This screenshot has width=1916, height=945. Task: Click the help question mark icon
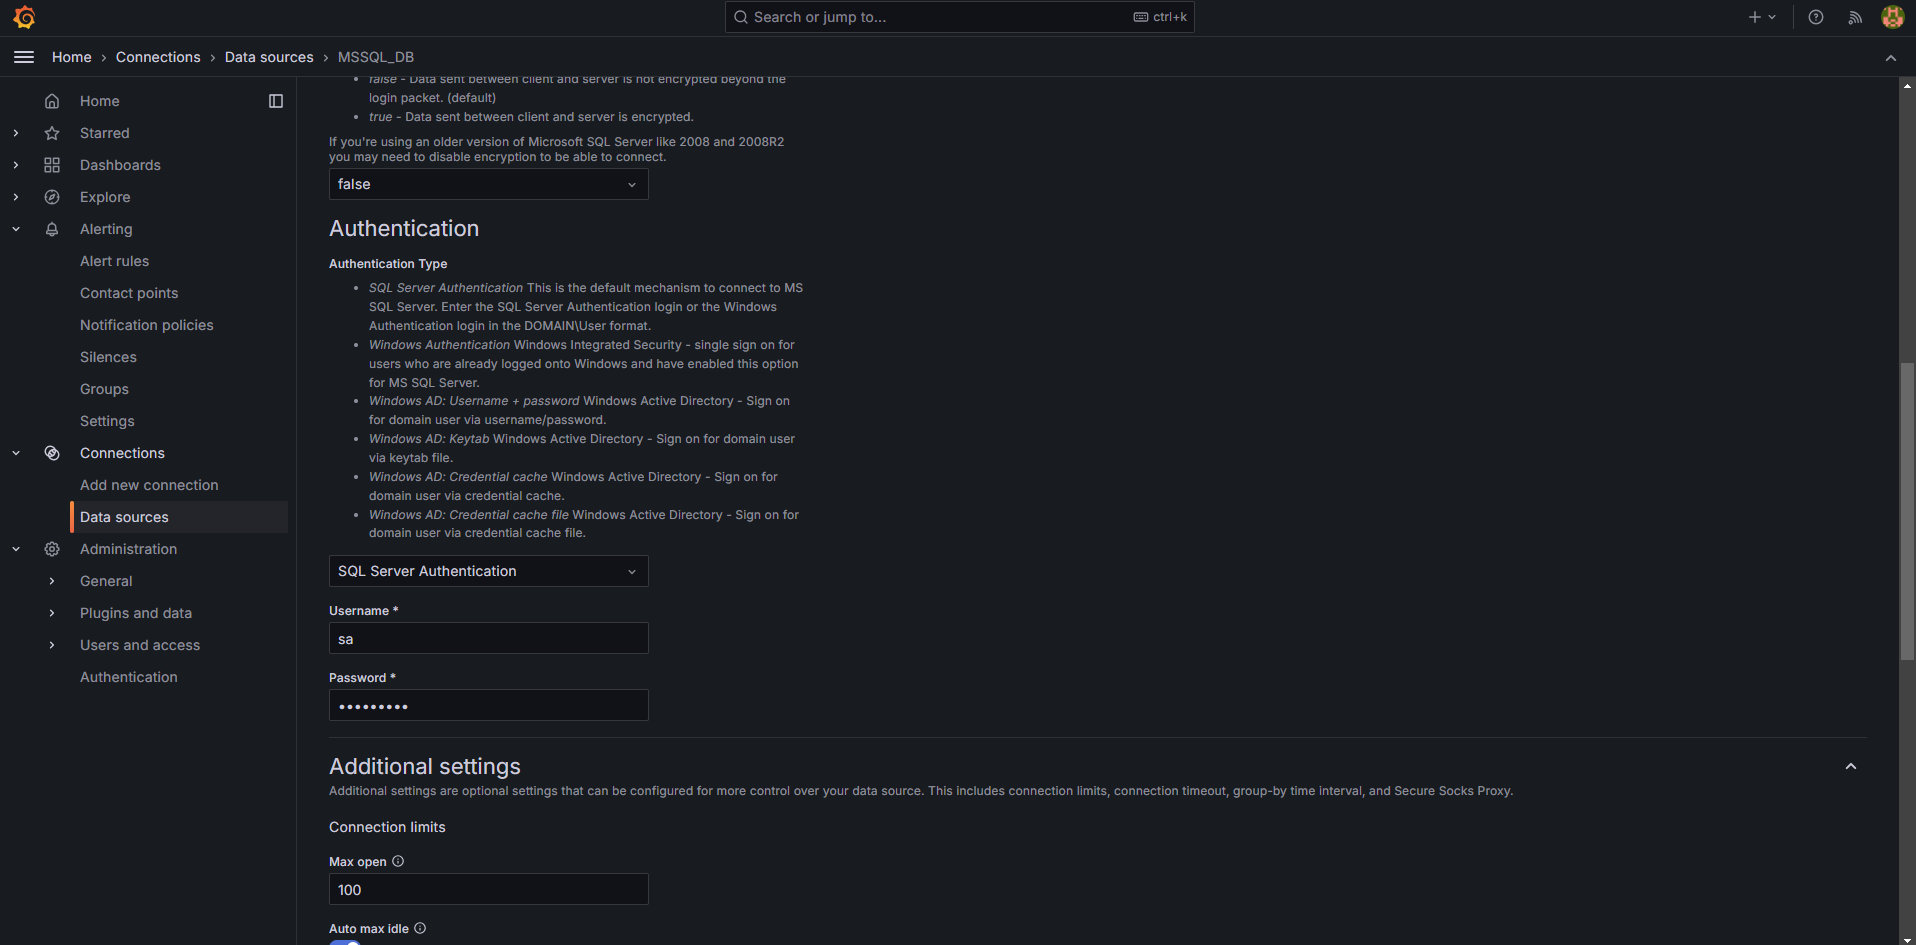point(1816,17)
